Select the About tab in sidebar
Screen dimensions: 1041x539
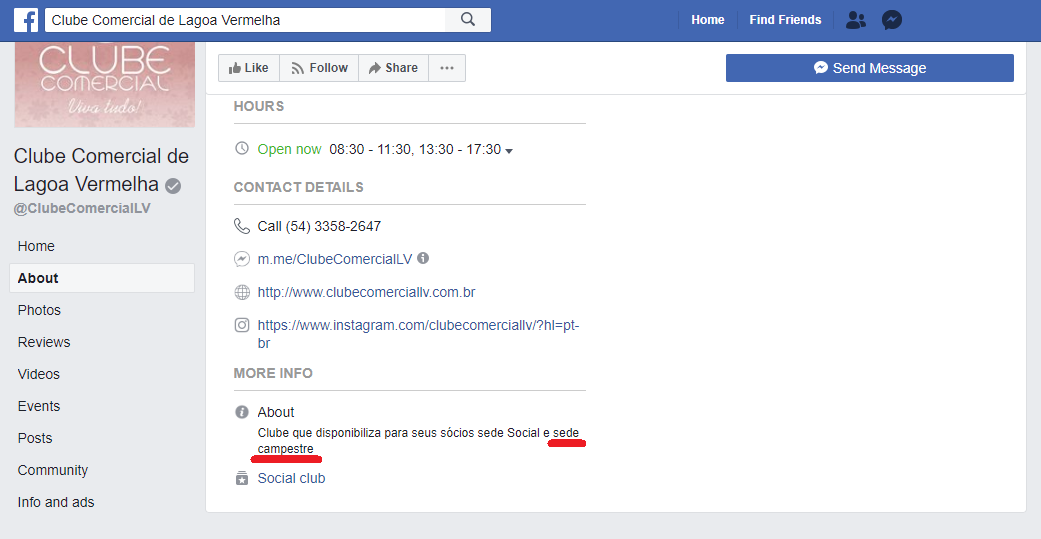102,278
